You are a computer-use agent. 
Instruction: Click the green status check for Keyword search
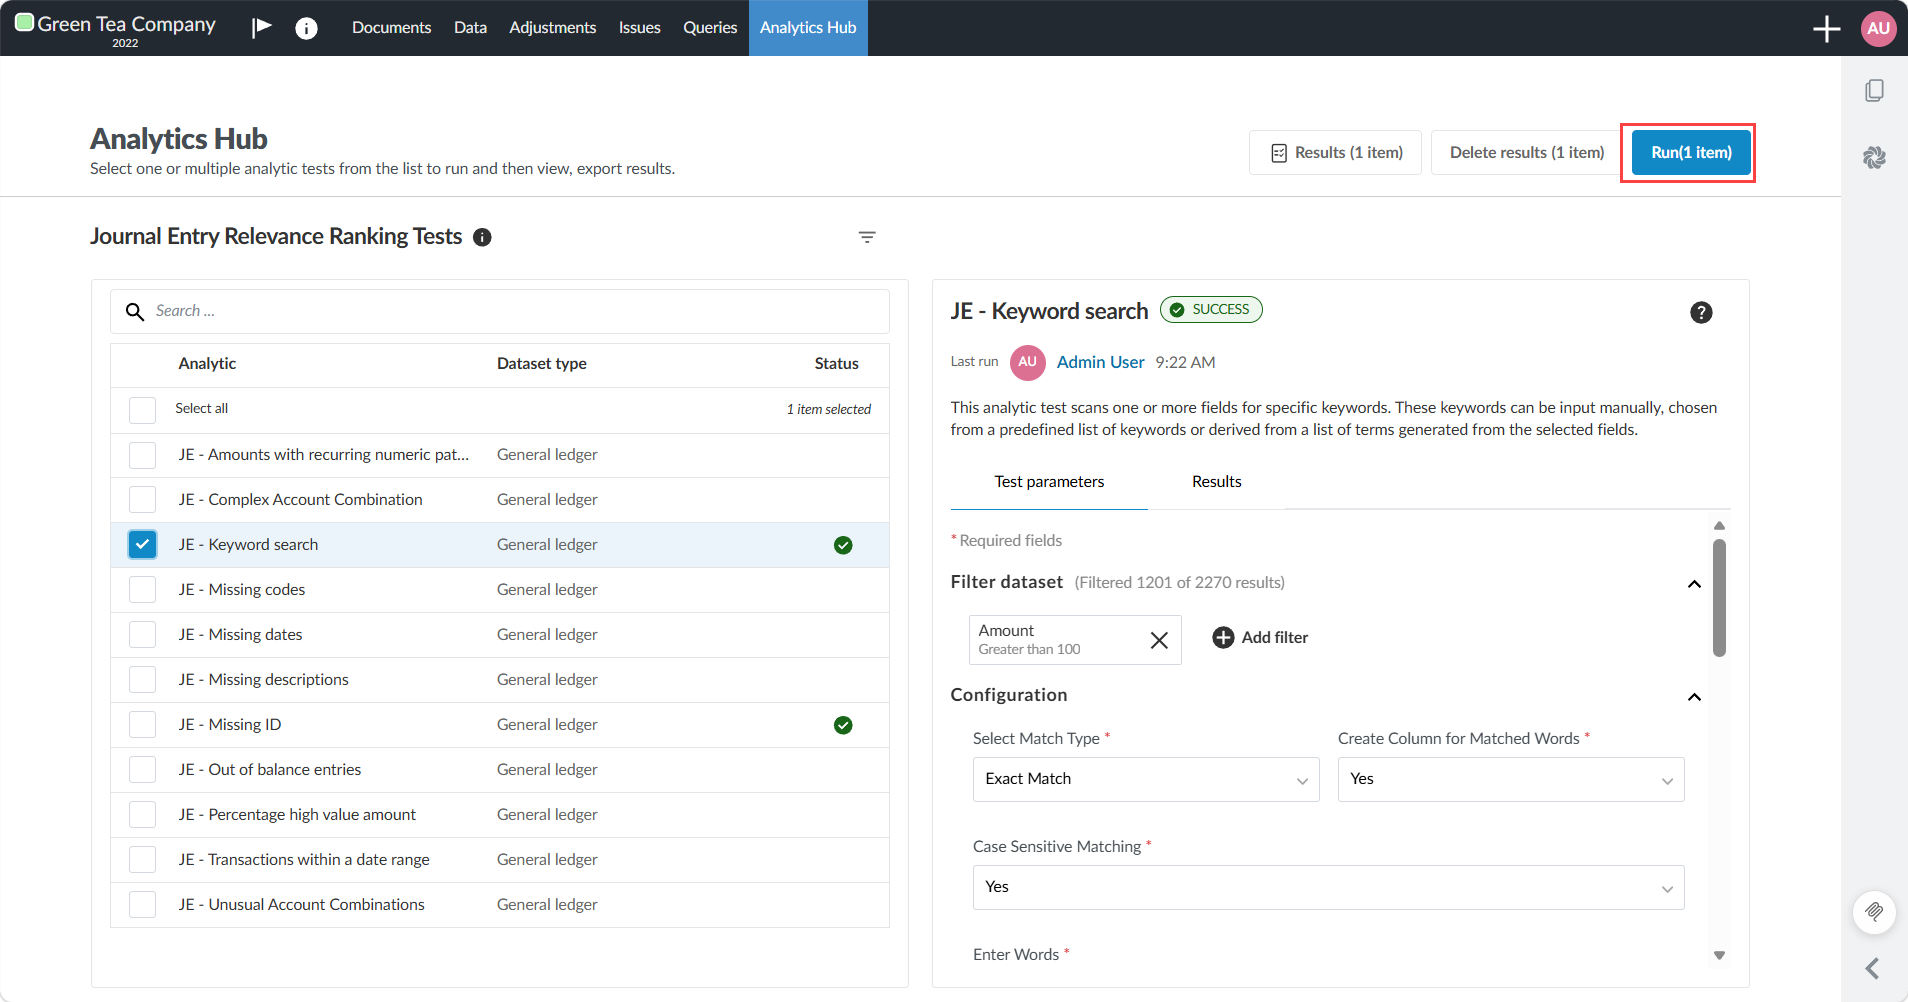[x=843, y=545]
